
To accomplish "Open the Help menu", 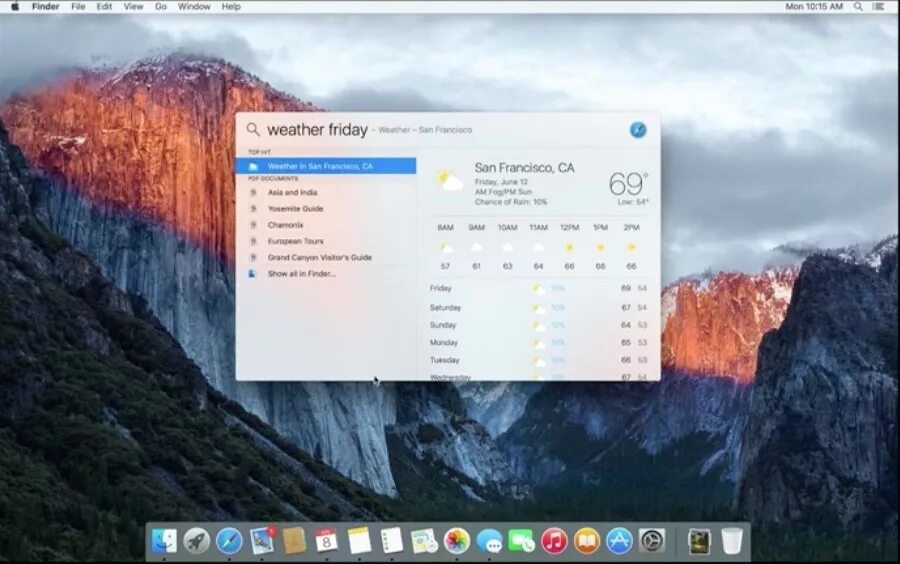I will 231,6.
